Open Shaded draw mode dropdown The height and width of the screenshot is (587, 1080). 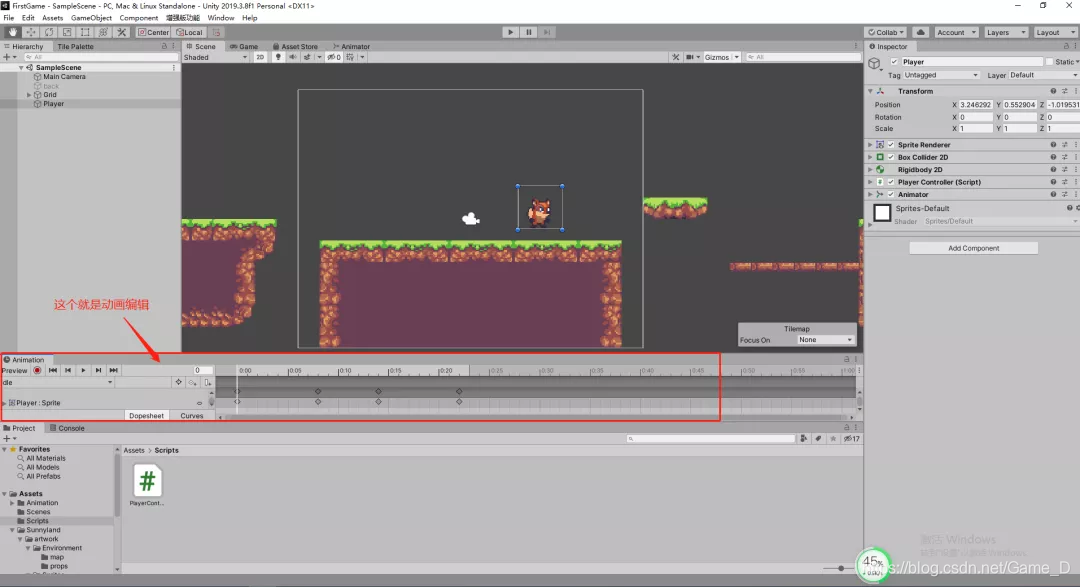click(216, 57)
